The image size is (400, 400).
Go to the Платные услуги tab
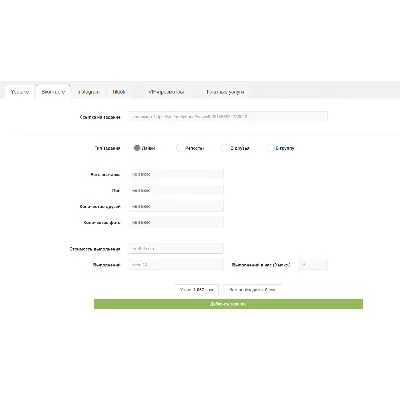coord(225,92)
